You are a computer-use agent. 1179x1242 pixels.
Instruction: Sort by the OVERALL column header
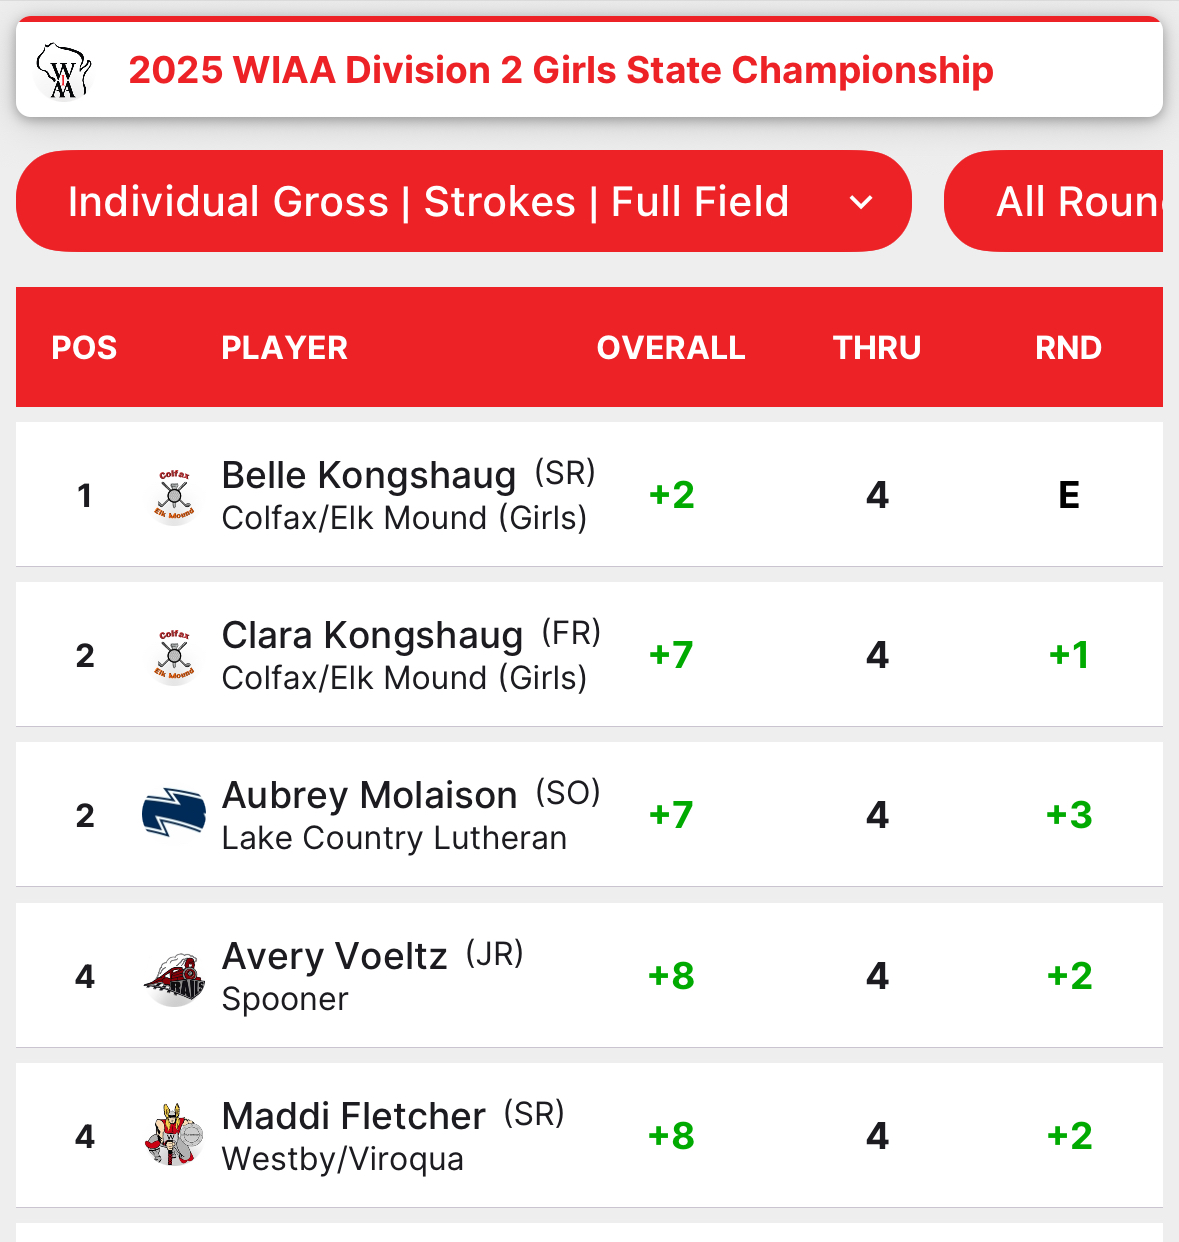(671, 348)
